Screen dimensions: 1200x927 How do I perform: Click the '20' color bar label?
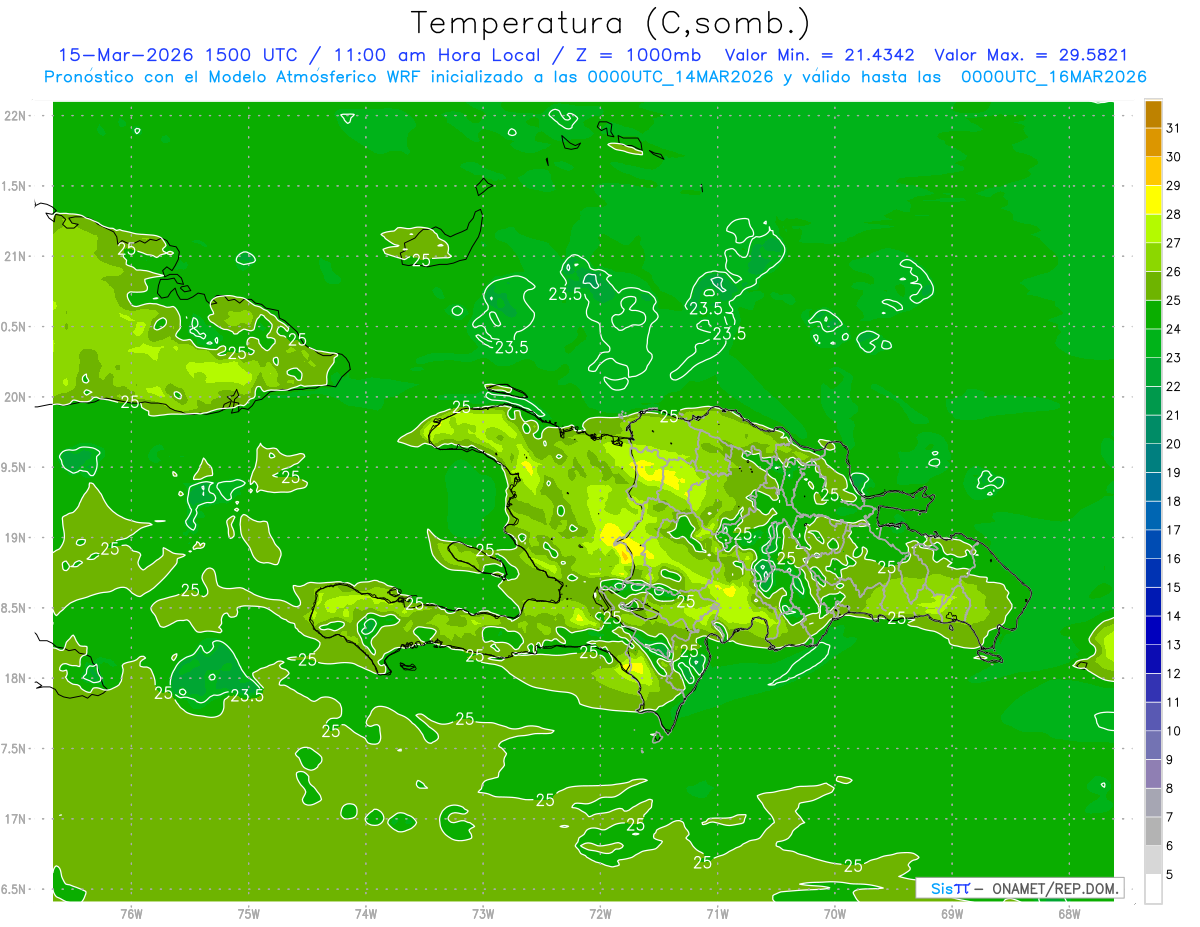[x=1174, y=444]
